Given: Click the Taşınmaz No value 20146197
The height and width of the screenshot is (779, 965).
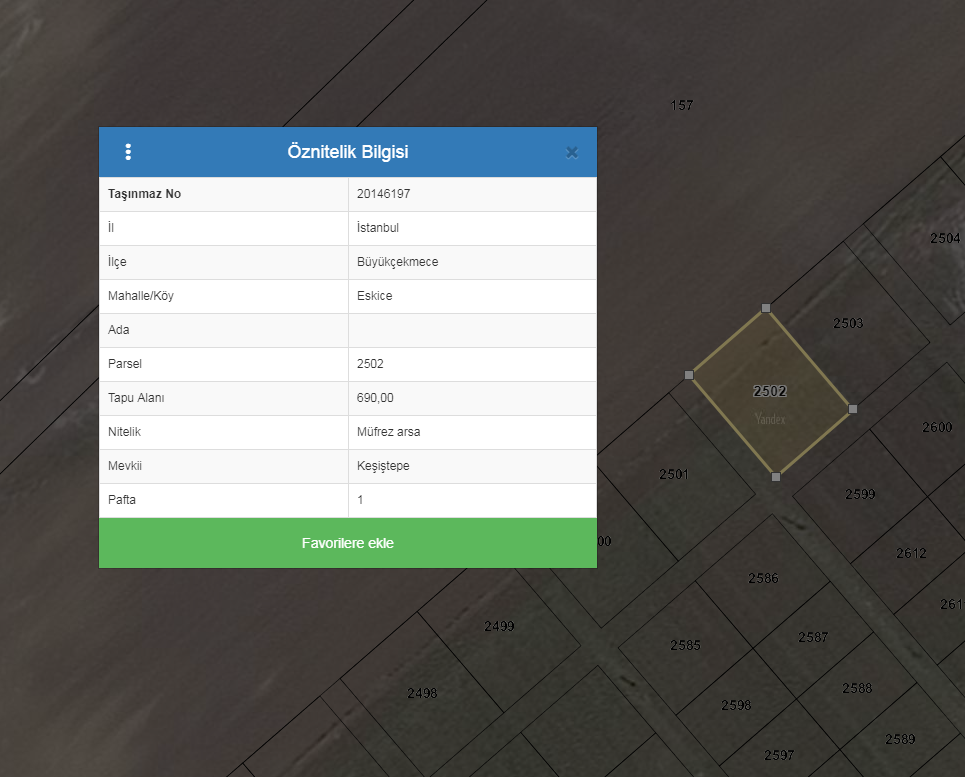Looking at the screenshot, I should 383,194.
